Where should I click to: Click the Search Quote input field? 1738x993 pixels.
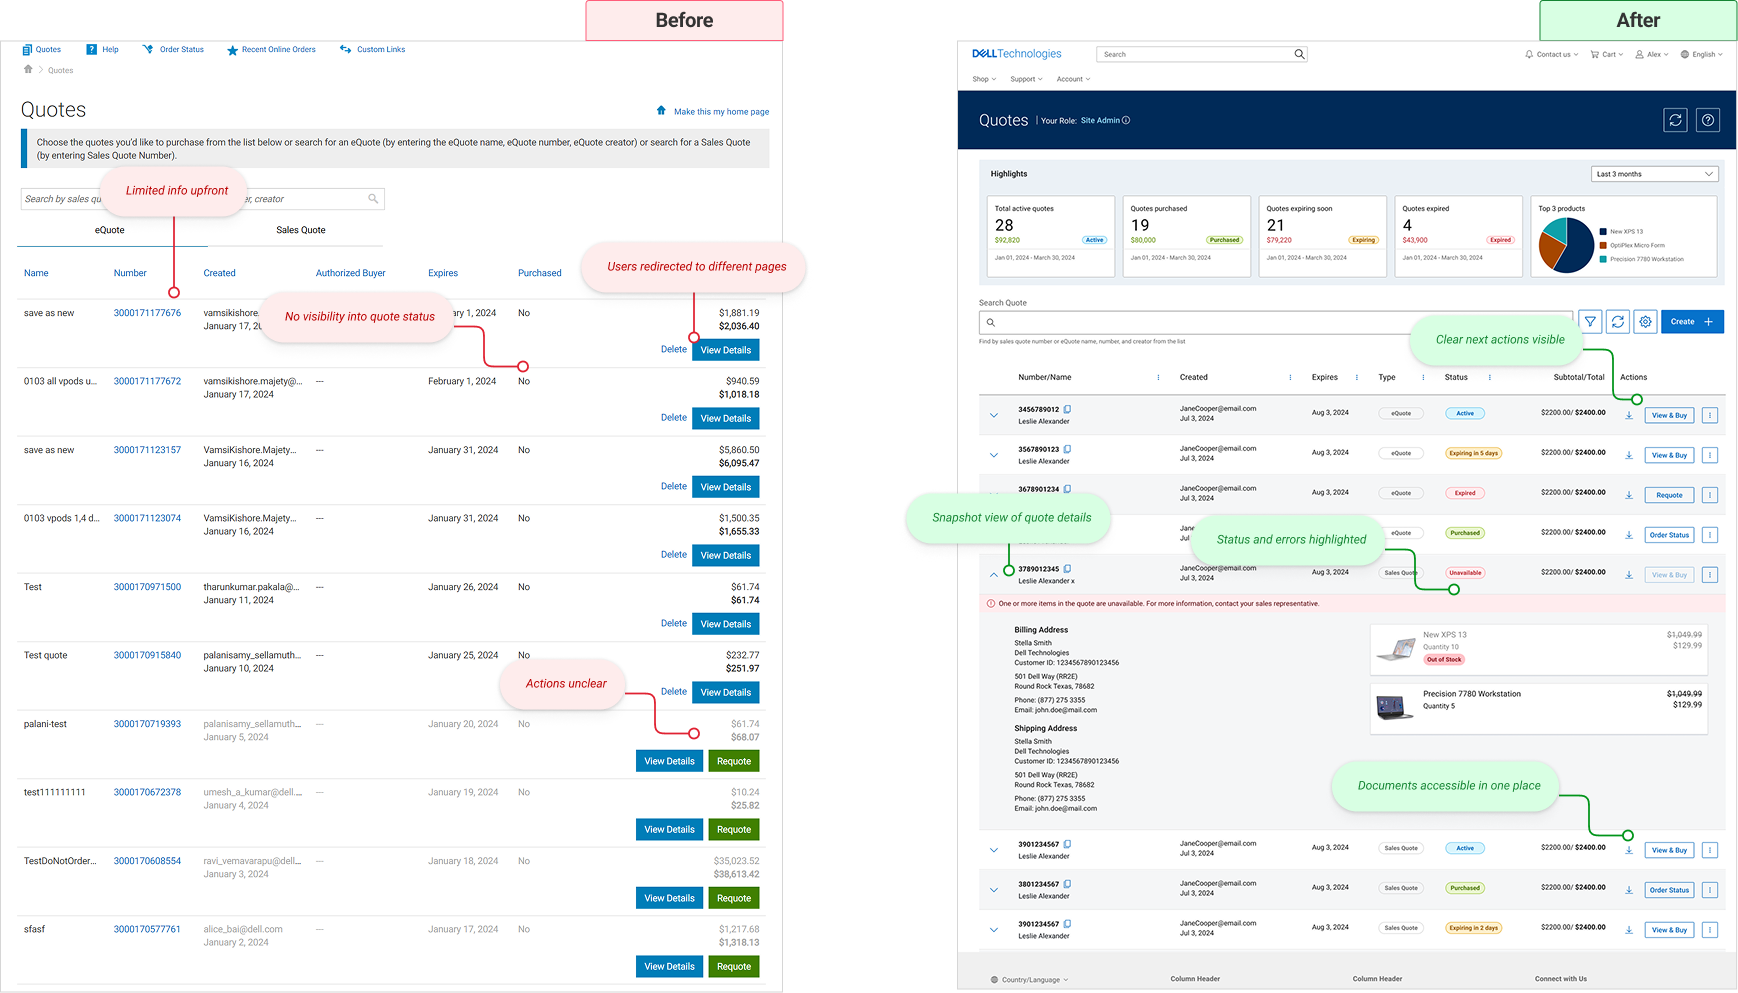coord(1276,322)
